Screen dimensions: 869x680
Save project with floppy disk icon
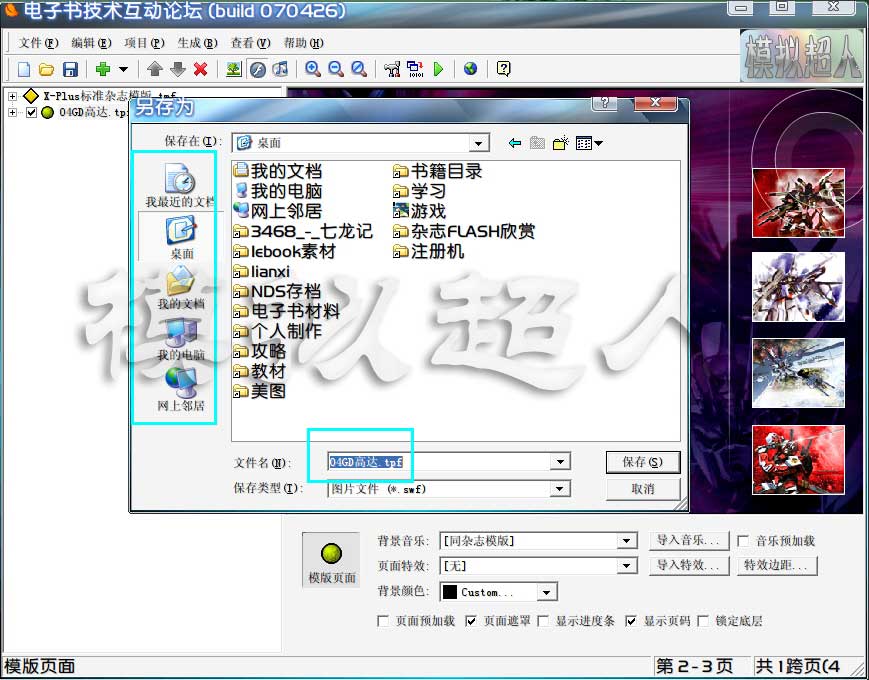(x=70, y=69)
